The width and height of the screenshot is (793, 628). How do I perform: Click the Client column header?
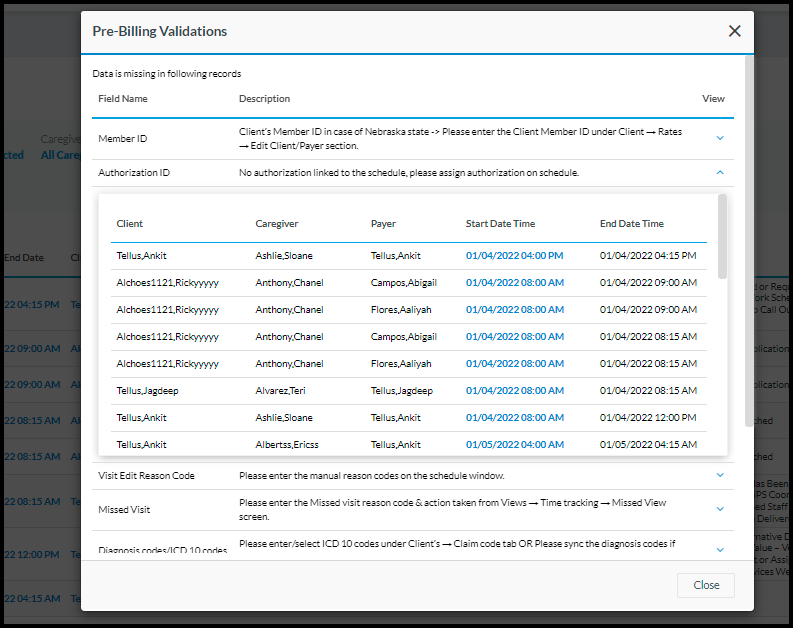click(130, 223)
